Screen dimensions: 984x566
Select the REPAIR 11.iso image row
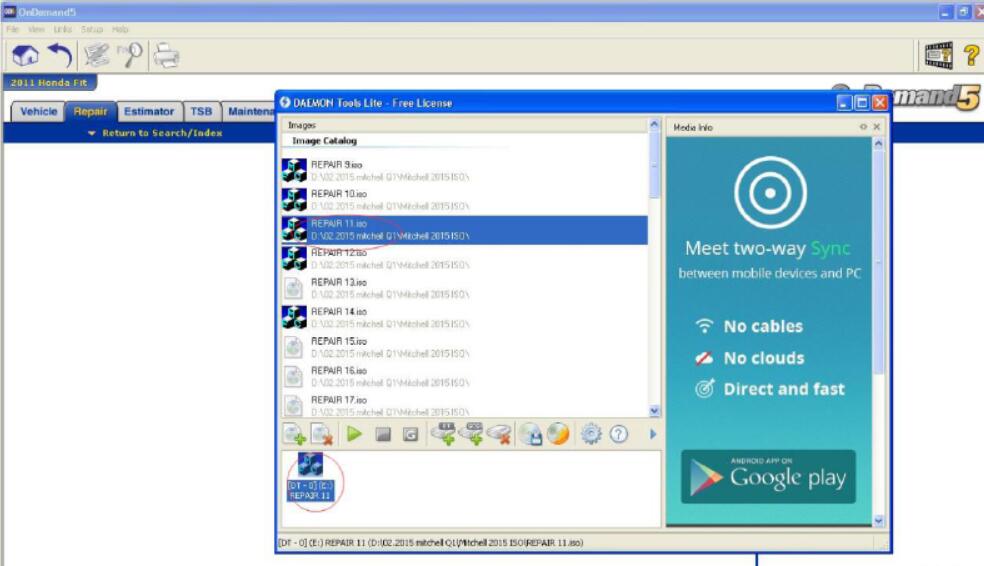pos(464,230)
